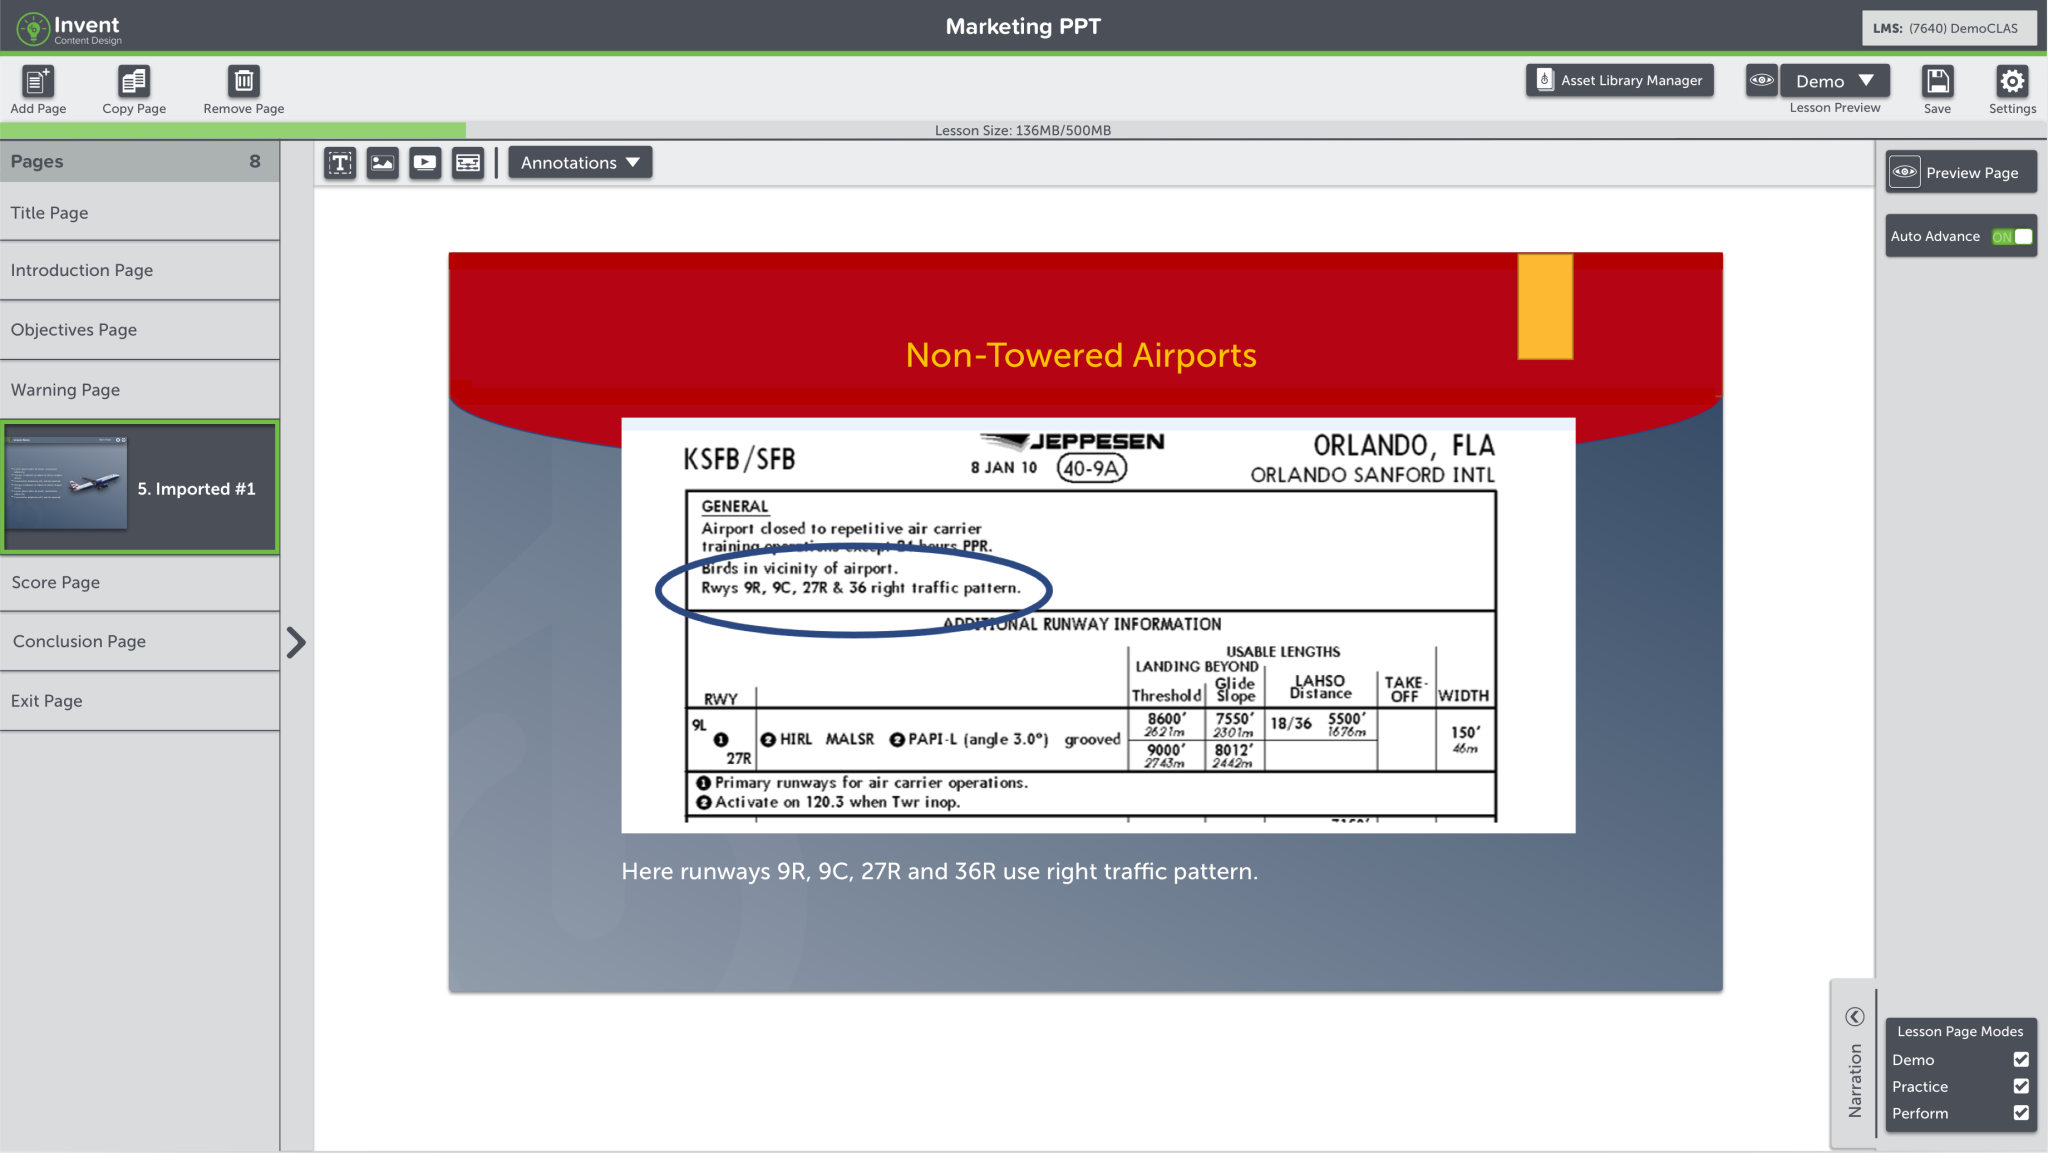
Task: Click the Remove Page trash icon
Action: pyautogui.click(x=243, y=81)
